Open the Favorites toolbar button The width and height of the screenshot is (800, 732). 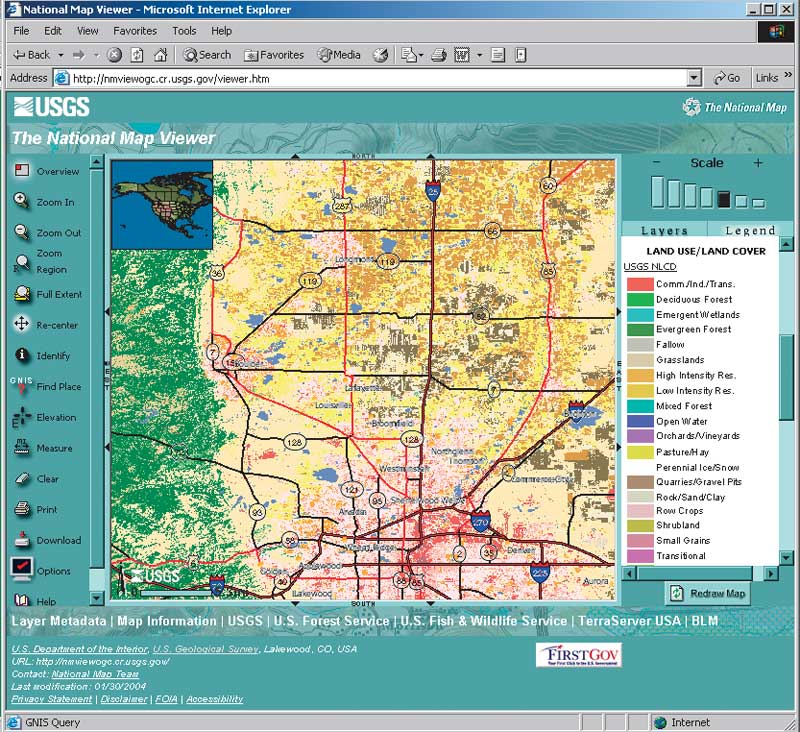(274, 55)
